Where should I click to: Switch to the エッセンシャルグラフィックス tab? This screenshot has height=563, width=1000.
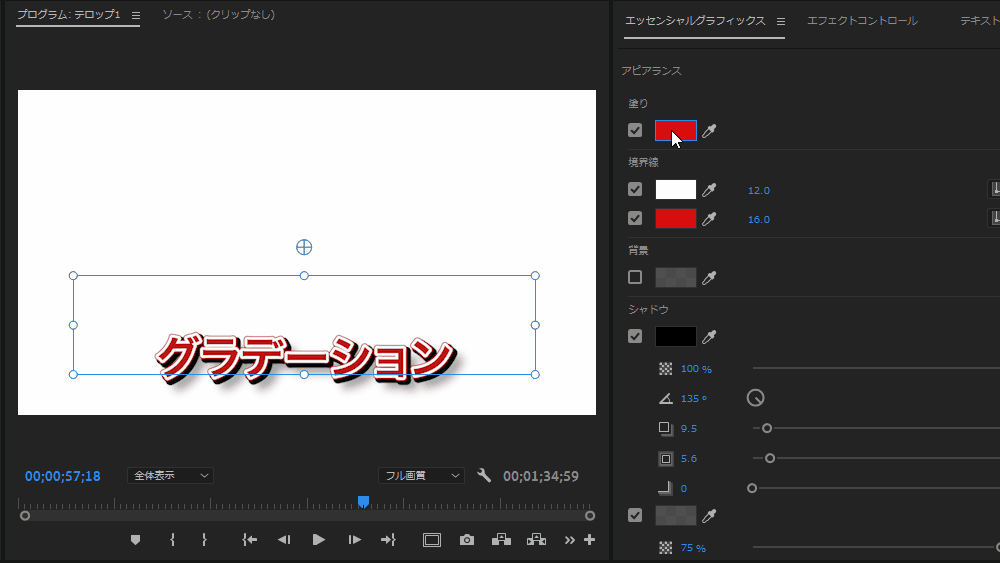(x=695, y=21)
